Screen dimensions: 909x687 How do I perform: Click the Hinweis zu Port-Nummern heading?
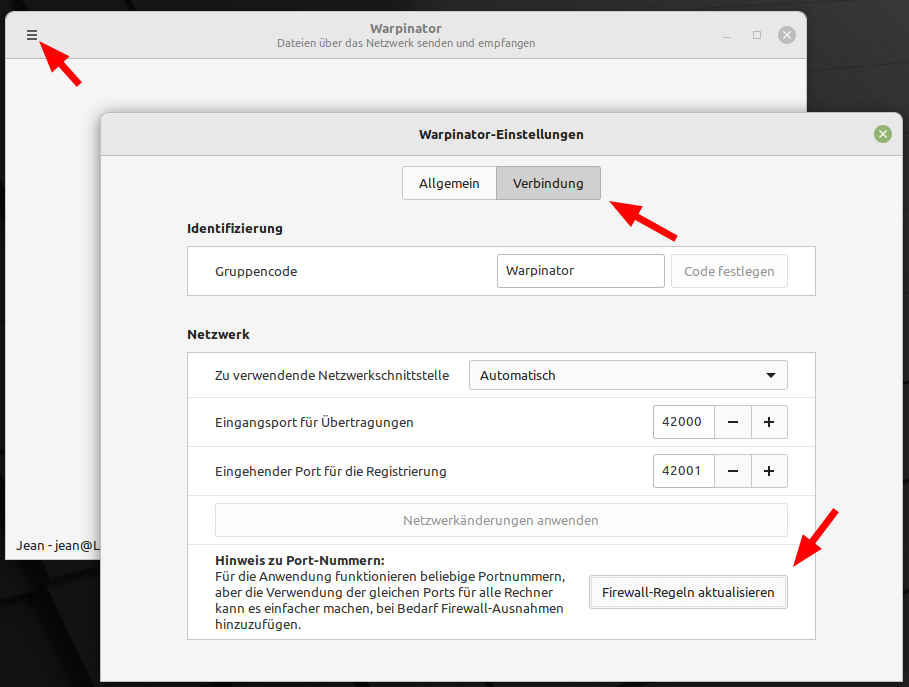click(300, 561)
